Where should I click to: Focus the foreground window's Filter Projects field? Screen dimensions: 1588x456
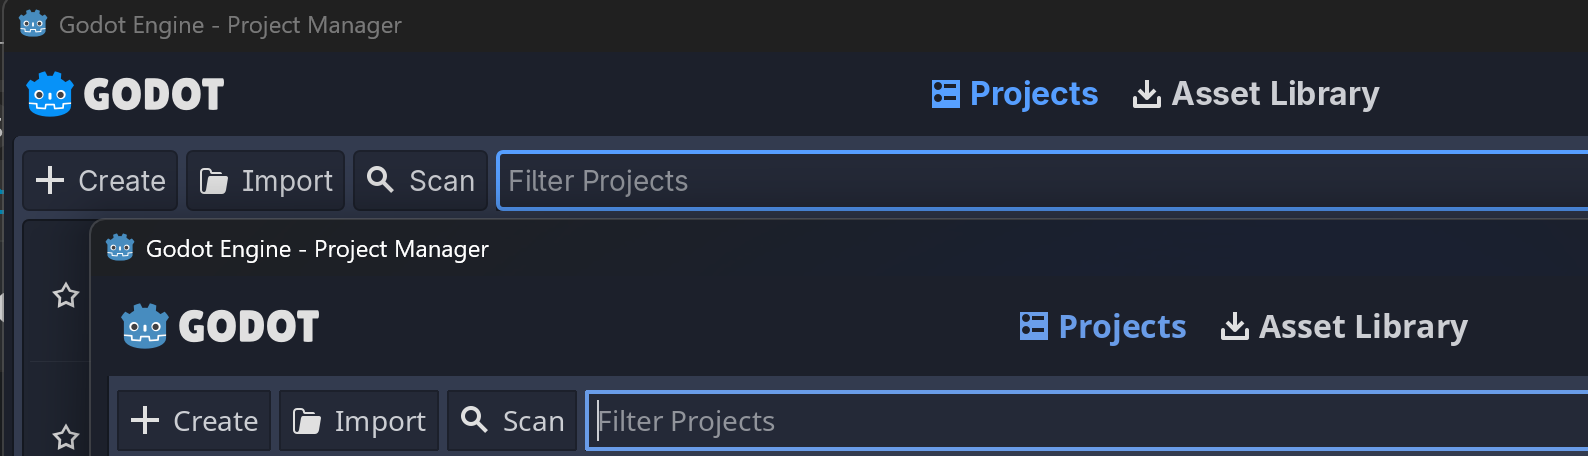pyautogui.click(x=1000, y=421)
